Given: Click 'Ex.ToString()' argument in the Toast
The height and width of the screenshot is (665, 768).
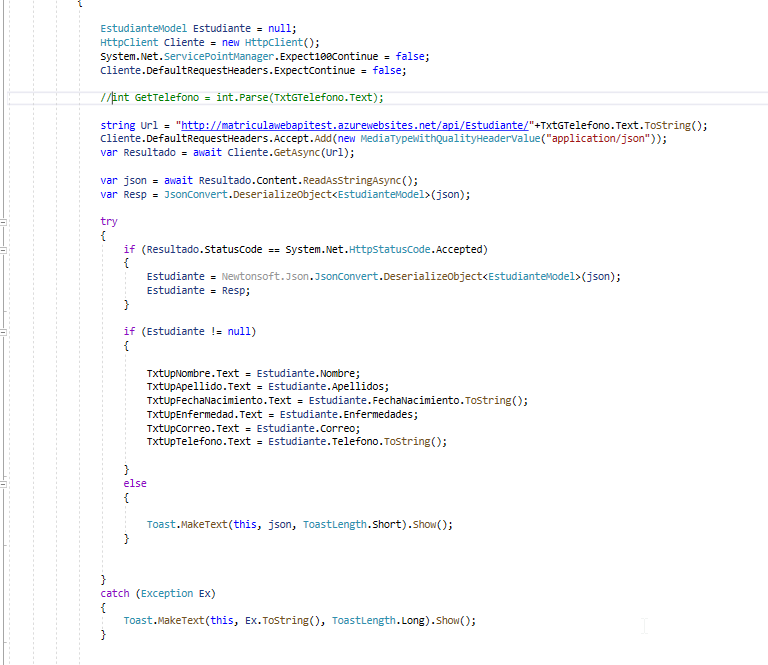Looking at the screenshot, I should 285,620.
